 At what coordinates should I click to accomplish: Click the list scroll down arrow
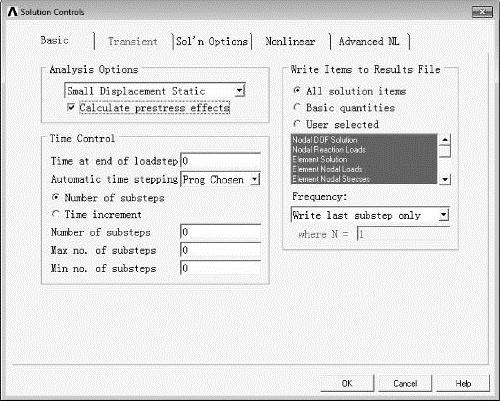pyautogui.click(x=445, y=179)
